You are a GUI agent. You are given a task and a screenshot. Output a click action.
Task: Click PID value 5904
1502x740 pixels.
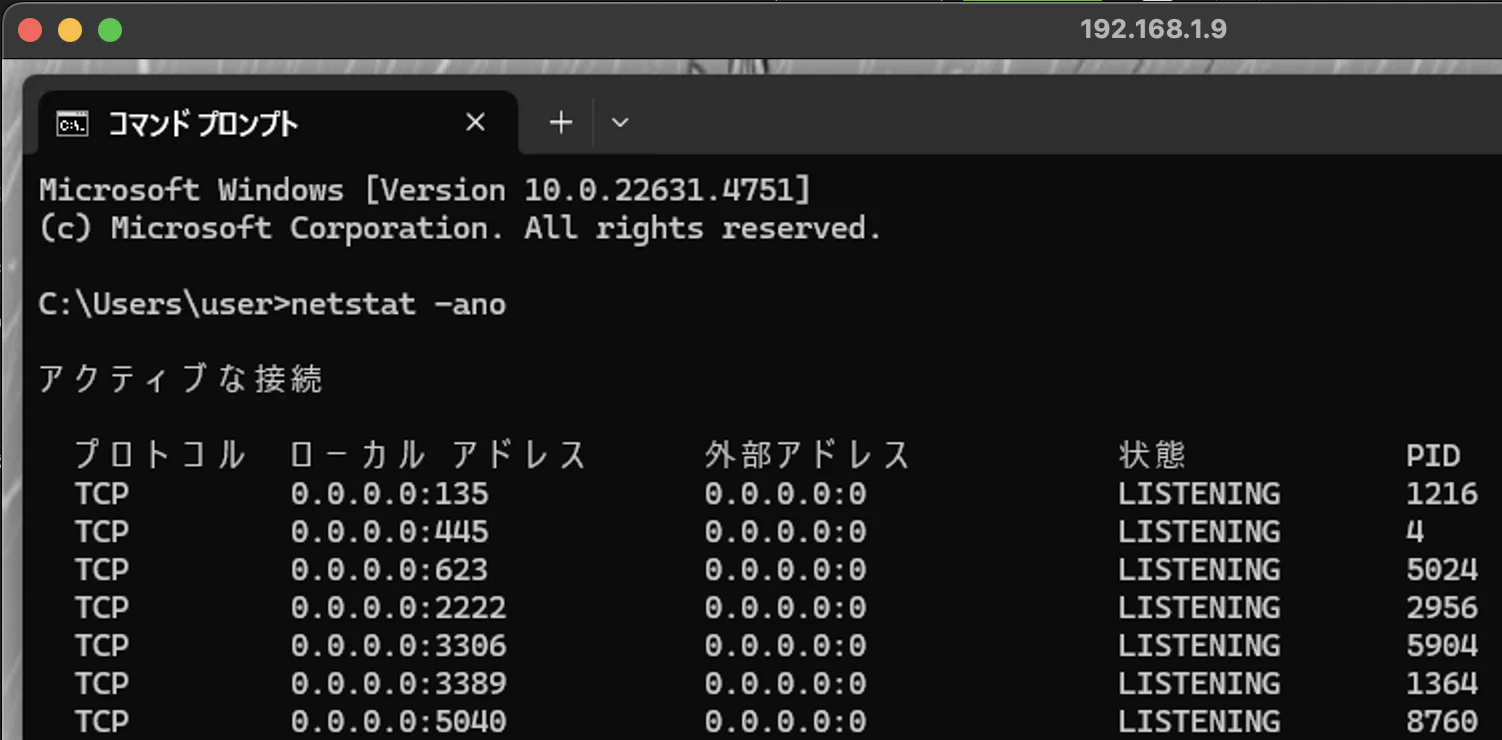point(1442,646)
